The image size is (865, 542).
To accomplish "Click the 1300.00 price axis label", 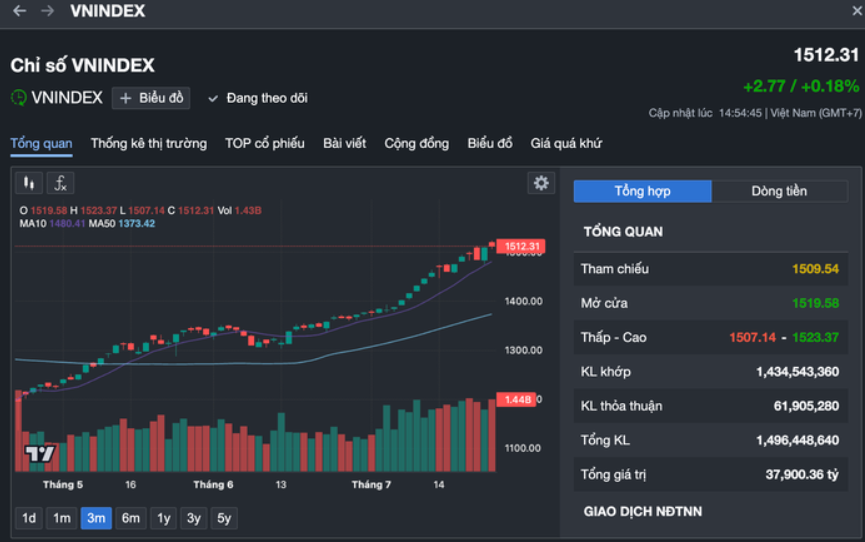I will coord(524,350).
